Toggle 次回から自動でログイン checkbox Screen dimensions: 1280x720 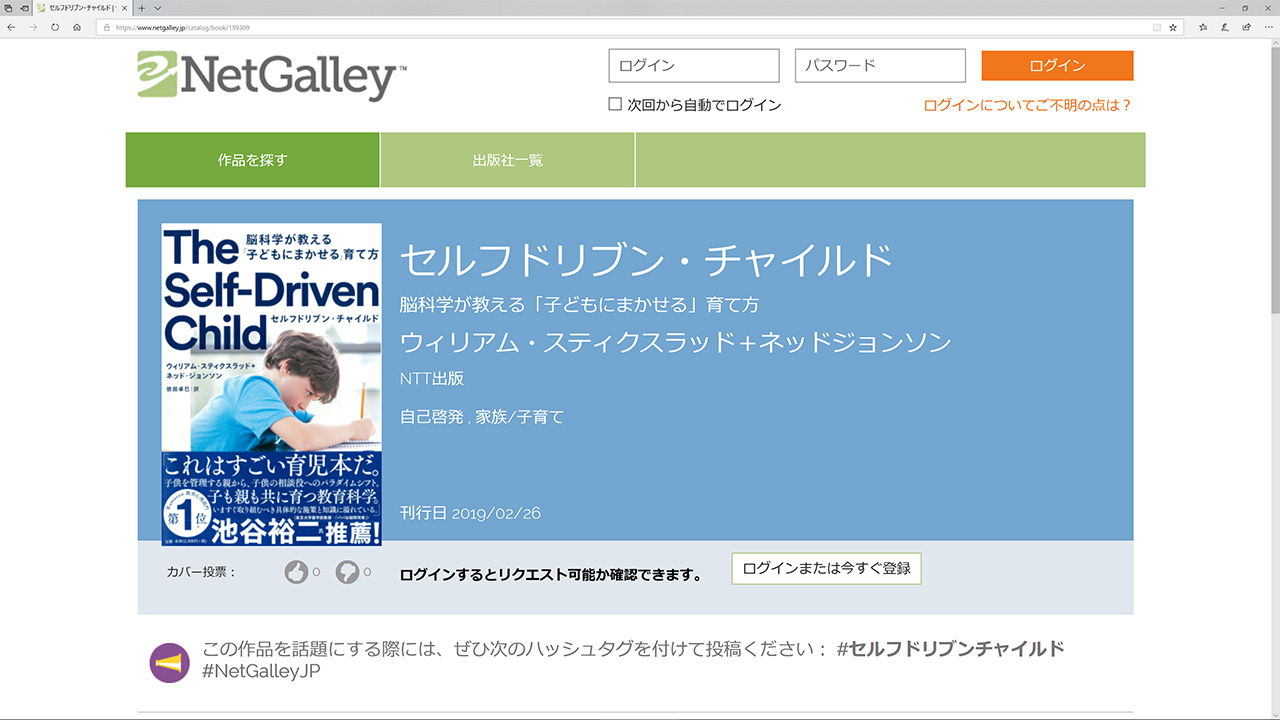615,104
